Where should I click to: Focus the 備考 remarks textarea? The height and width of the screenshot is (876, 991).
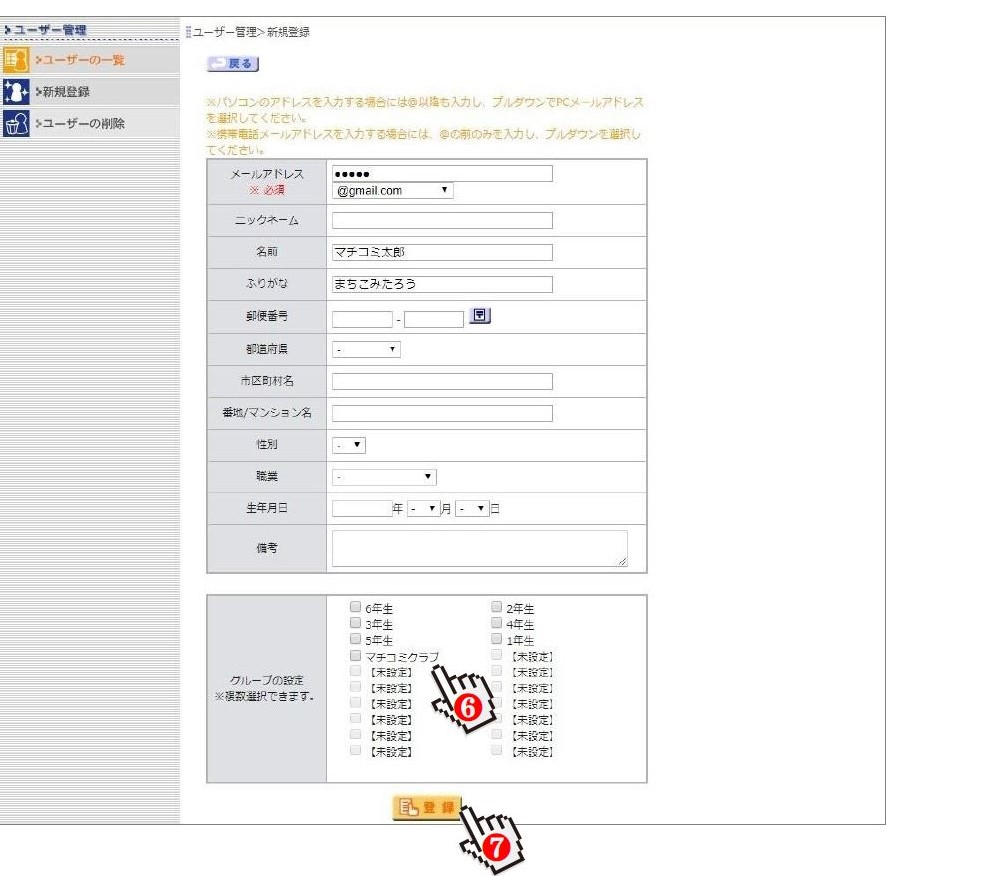(x=479, y=548)
